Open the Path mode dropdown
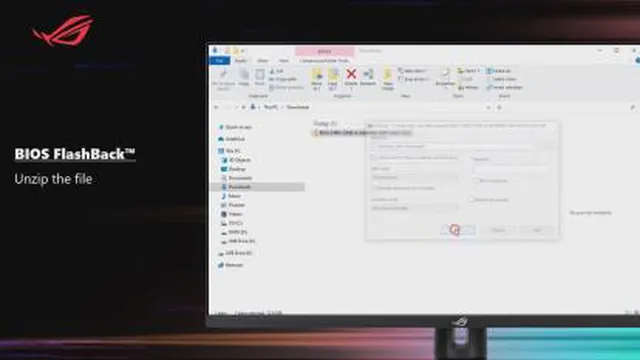640x360 pixels. click(x=414, y=177)
